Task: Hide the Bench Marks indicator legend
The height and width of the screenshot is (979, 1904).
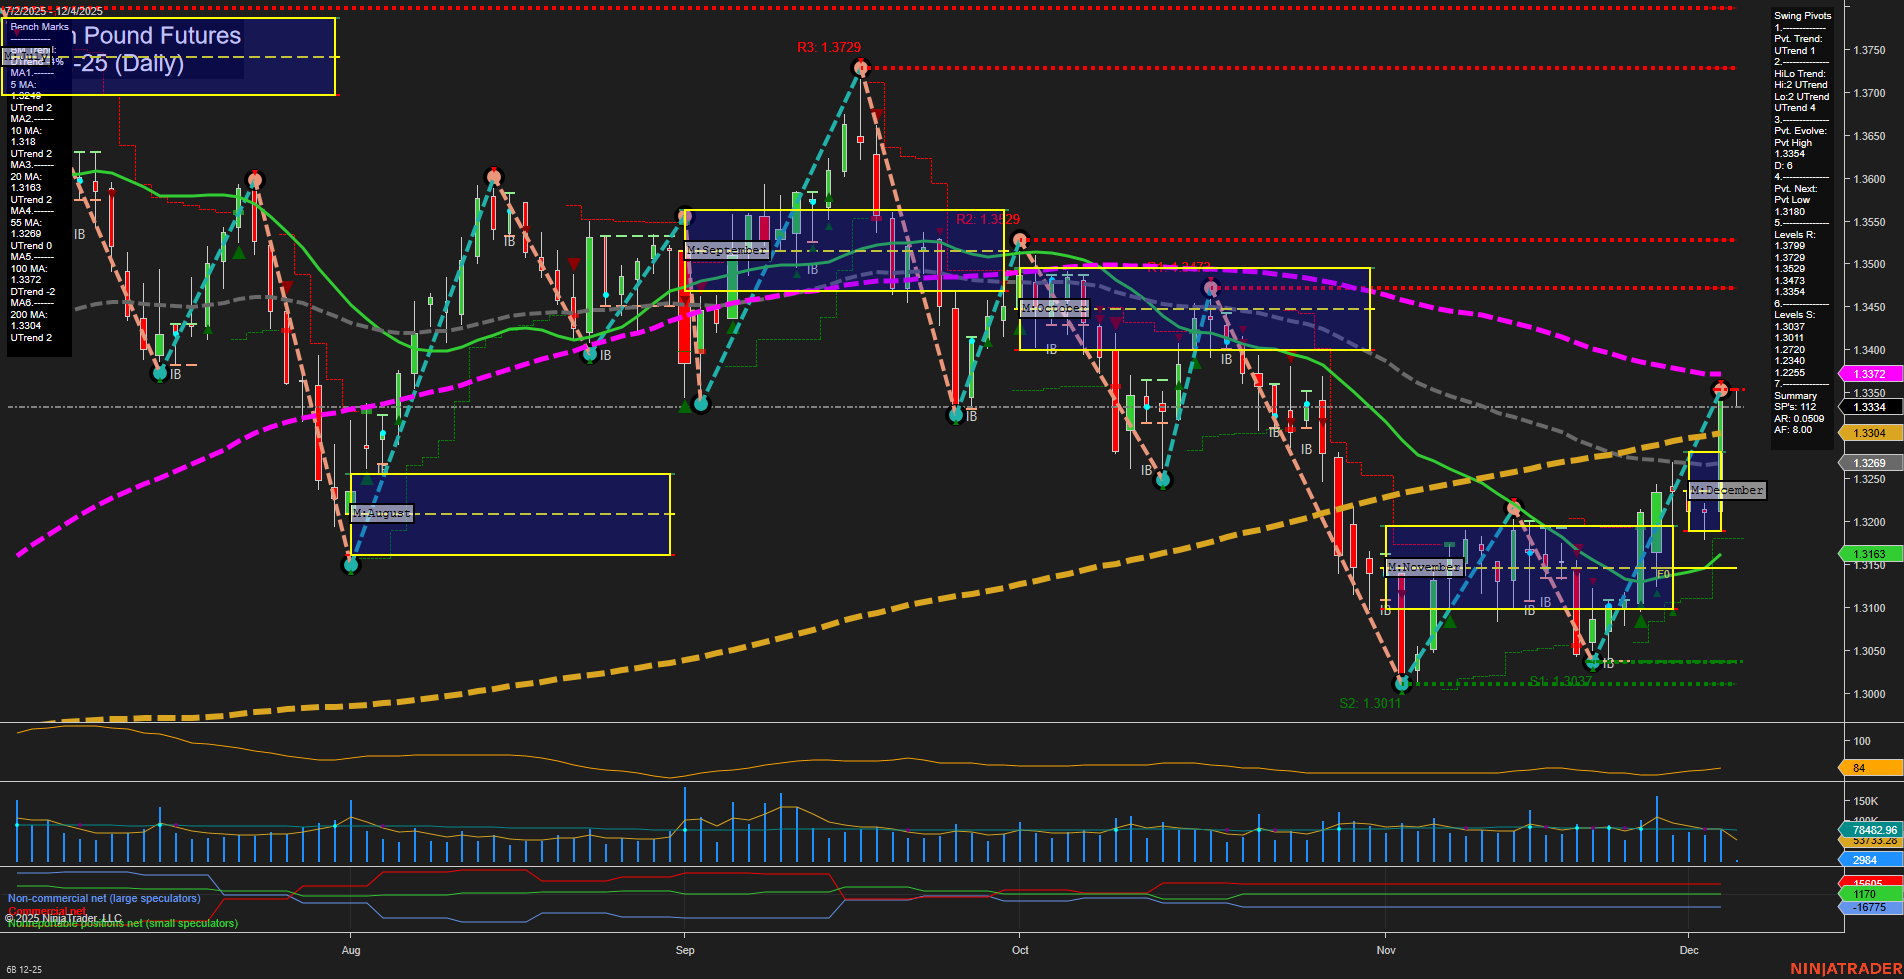Action: pos(37,27)
